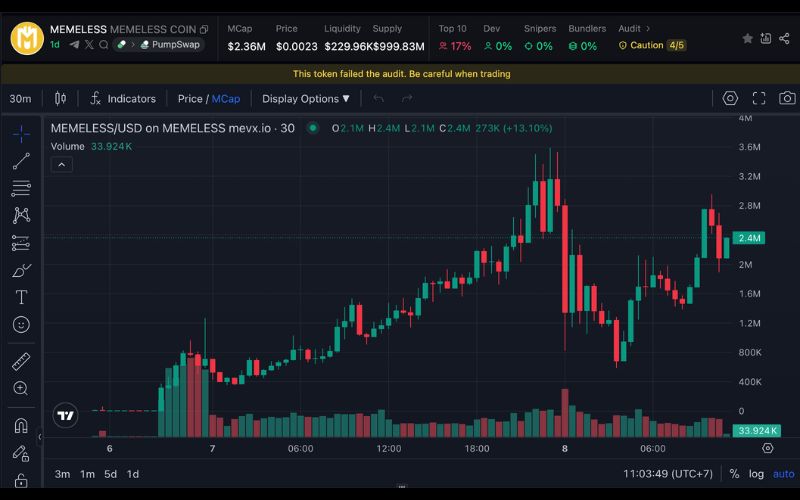800x500 pixels.
Task: Open the candlestick chart type selector
Action: 60,98
